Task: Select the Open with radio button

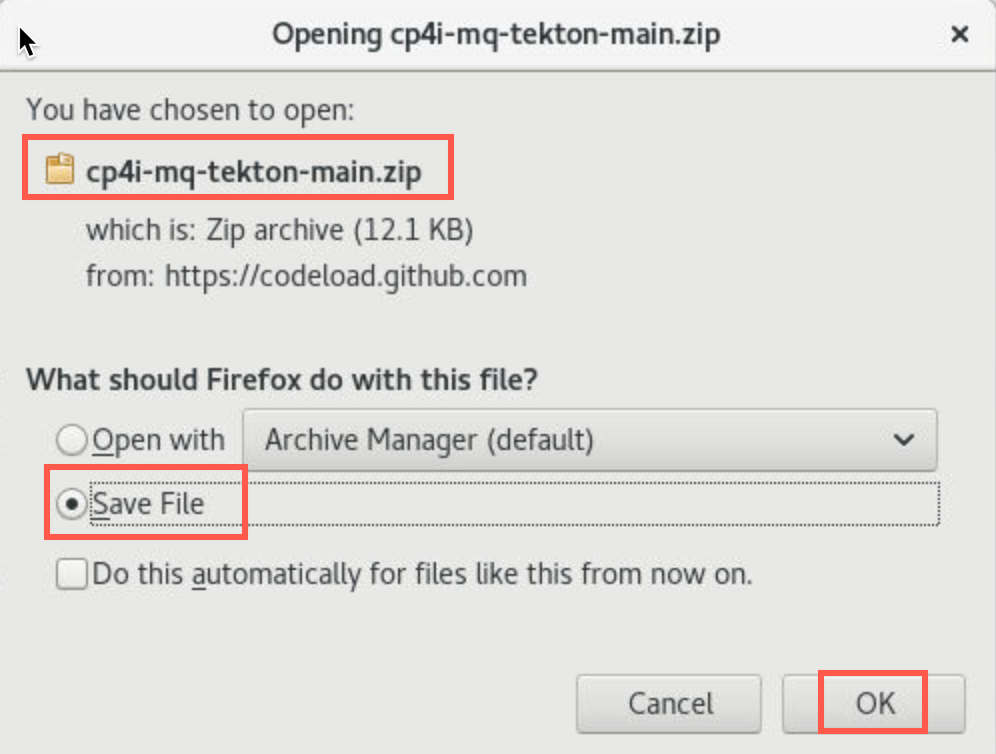Action: coord(71,440)
